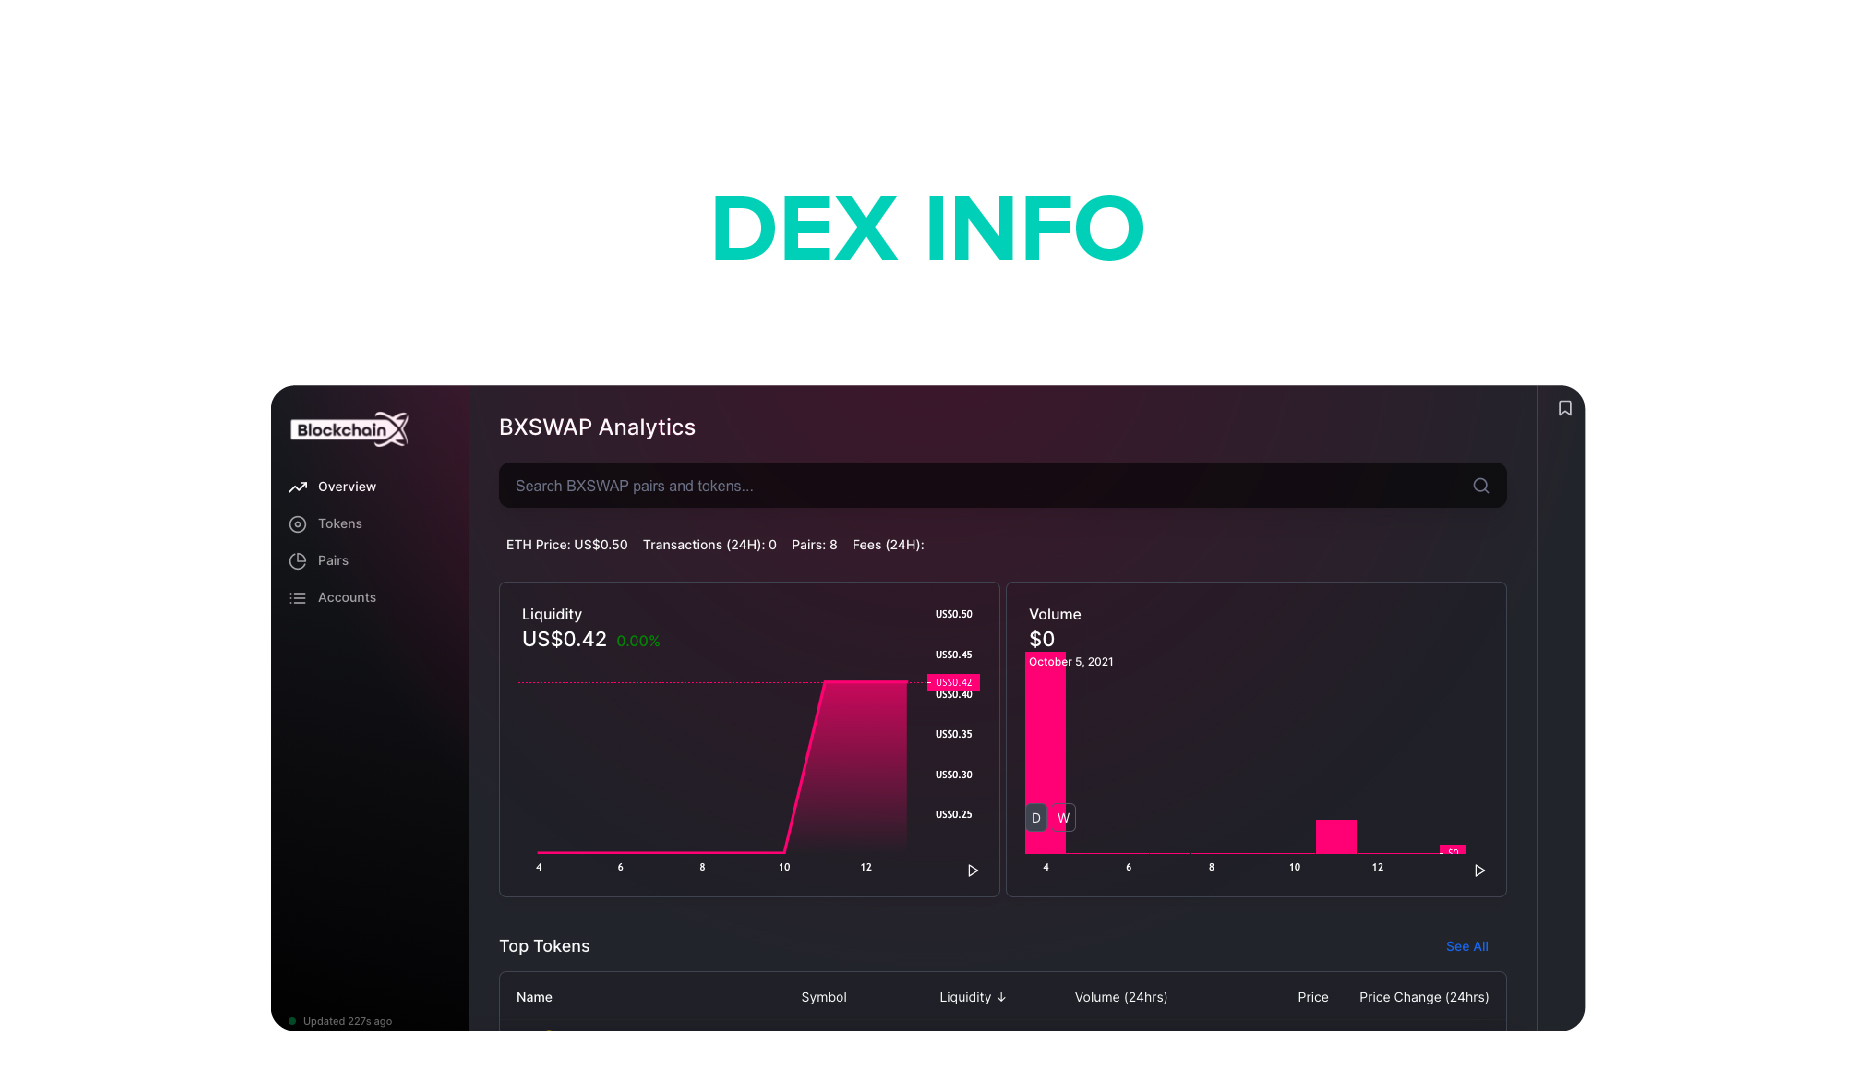Click the green status dot by Updated
Screen dimensions: 1856x1092
pyautogui.click(x=292, y=1021)
